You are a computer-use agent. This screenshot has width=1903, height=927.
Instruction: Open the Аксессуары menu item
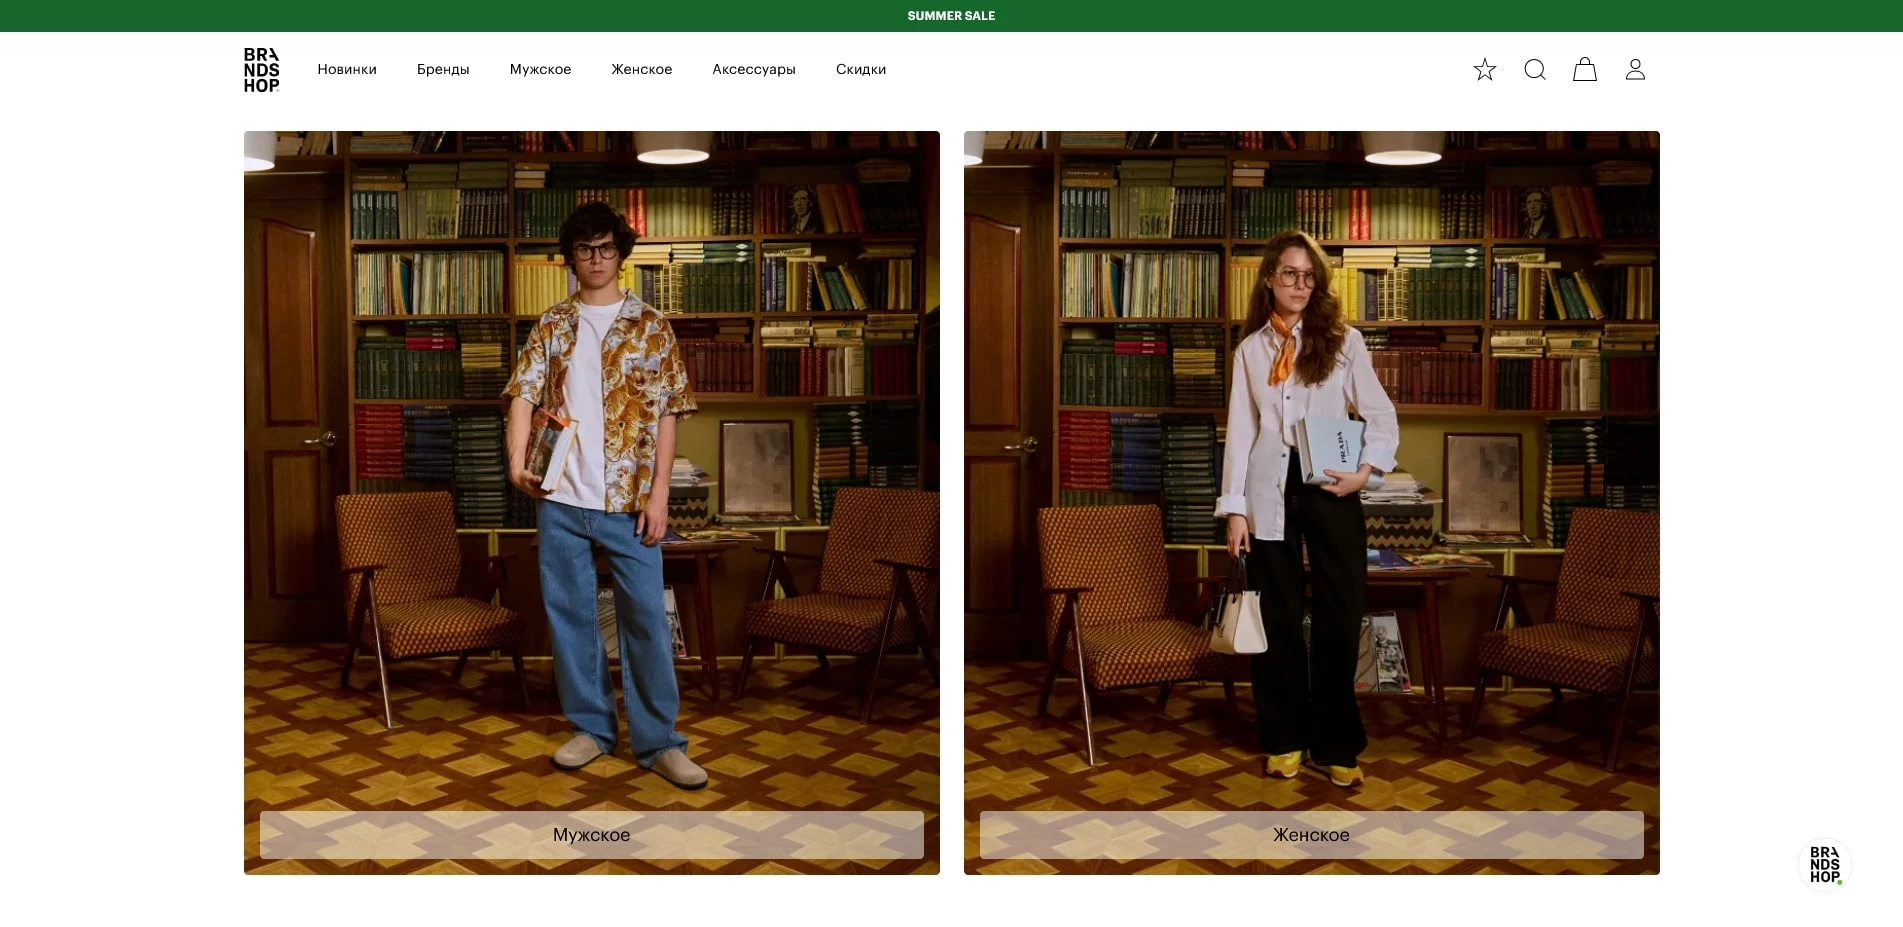pyautogui.click(x=754, y=69)
